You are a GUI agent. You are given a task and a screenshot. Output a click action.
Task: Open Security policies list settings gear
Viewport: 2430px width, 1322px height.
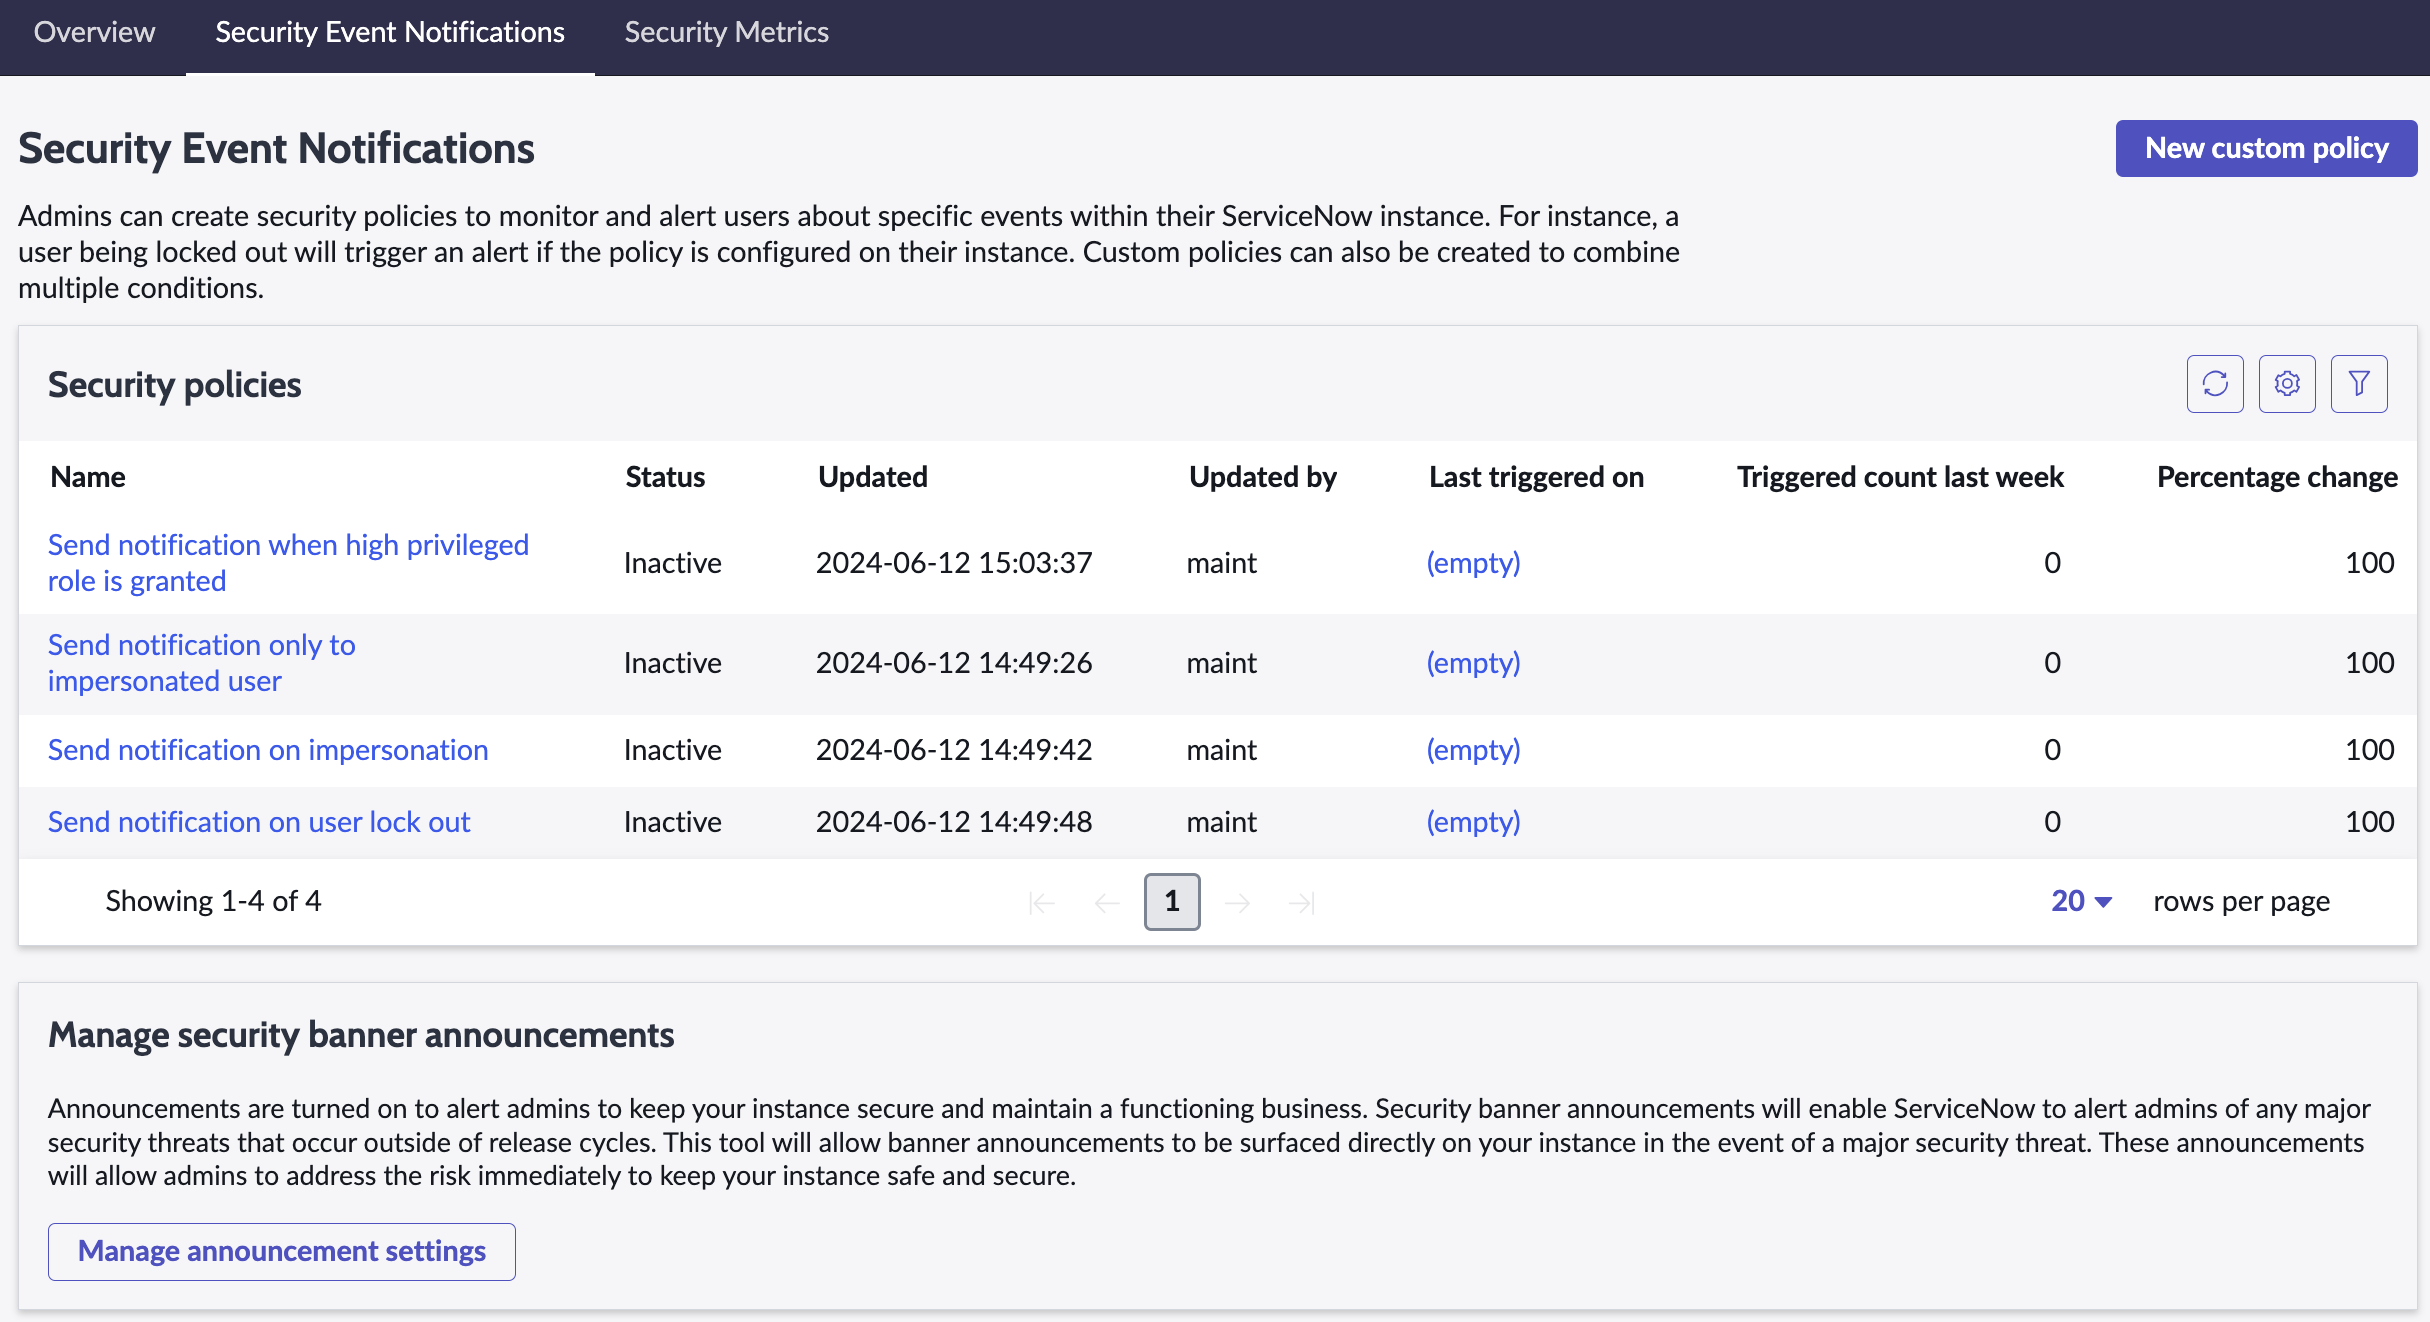[x=2287, y=384]
